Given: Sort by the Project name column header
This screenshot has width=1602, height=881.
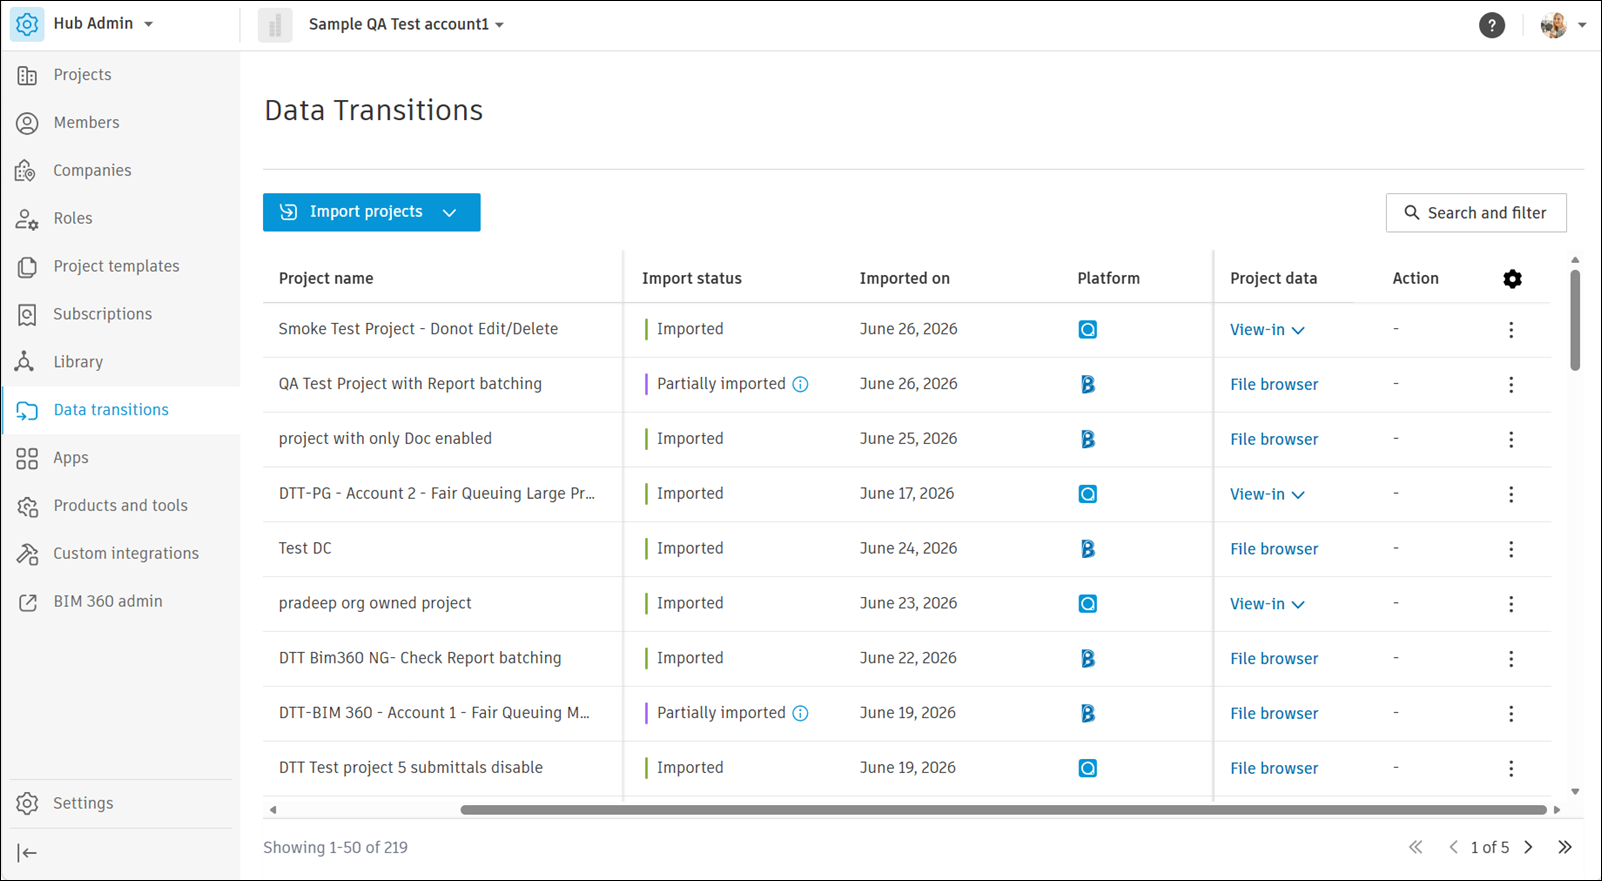Looking at the screenshot, I should pos(326,279).
